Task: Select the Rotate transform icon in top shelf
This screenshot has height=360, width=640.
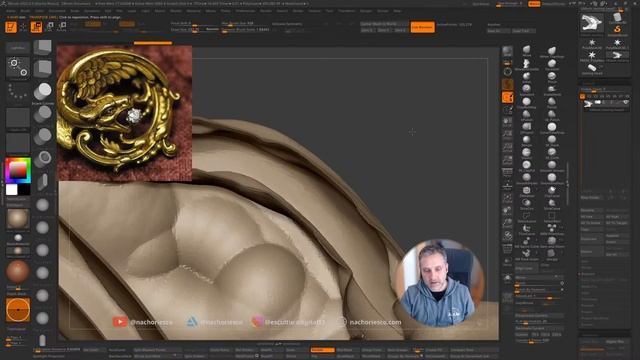Action: (x=62, y=27)
